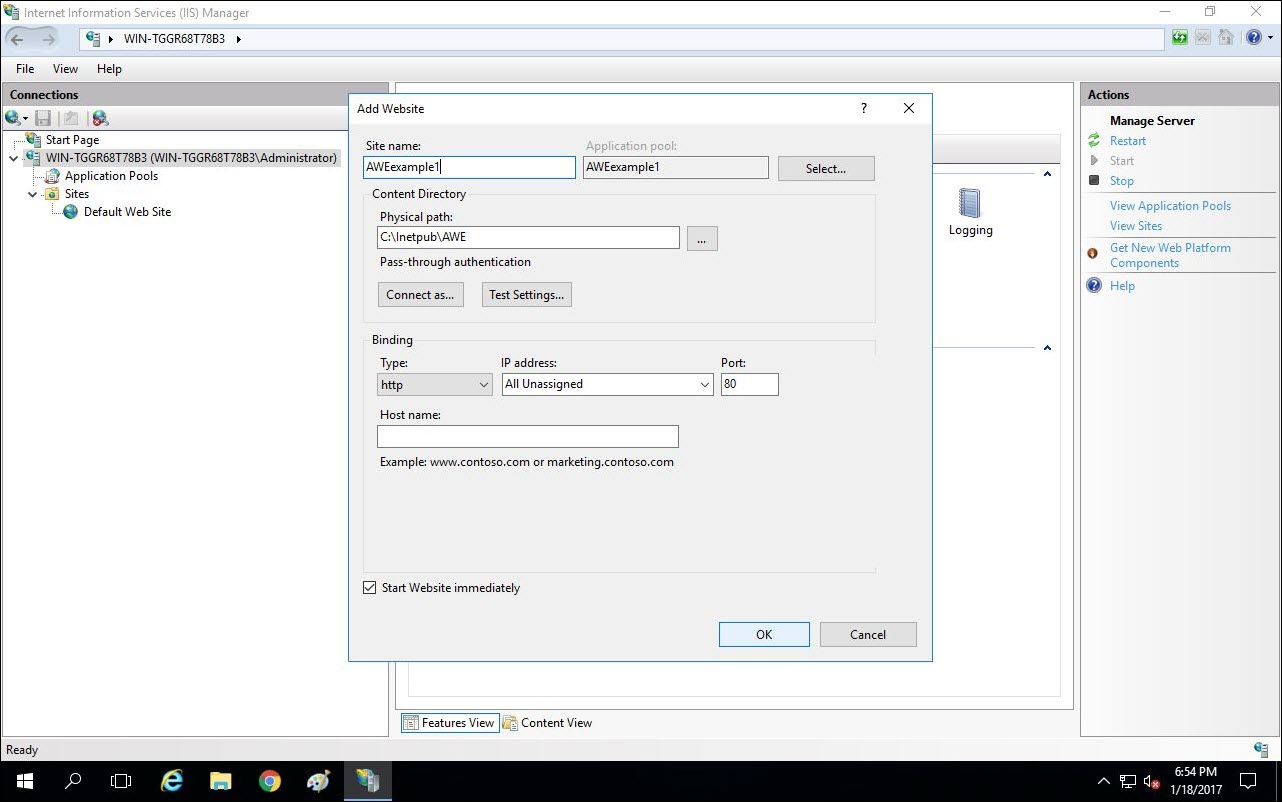Click the Restart action link
The width and height of the screenshot is (1282, 802).
(1128, 141)
